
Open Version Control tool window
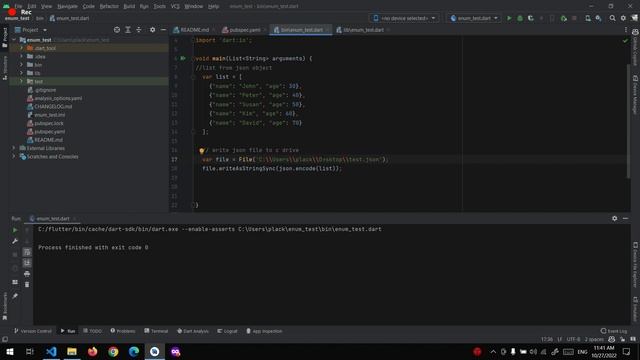pos(33,331)
